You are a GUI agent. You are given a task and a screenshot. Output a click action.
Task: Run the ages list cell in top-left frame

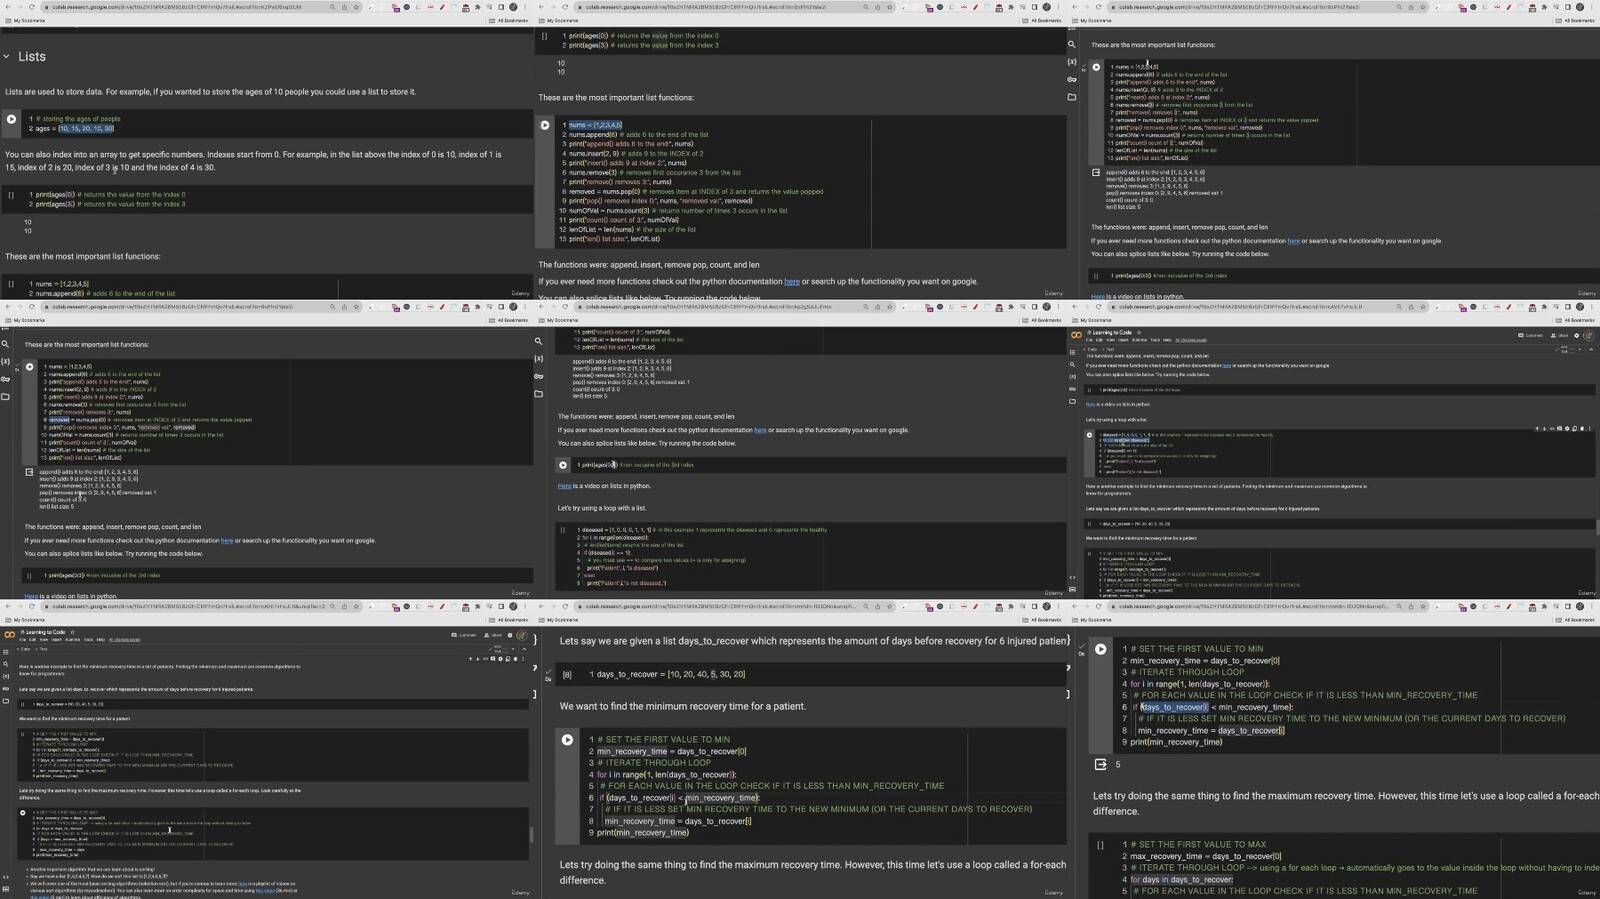11,119
